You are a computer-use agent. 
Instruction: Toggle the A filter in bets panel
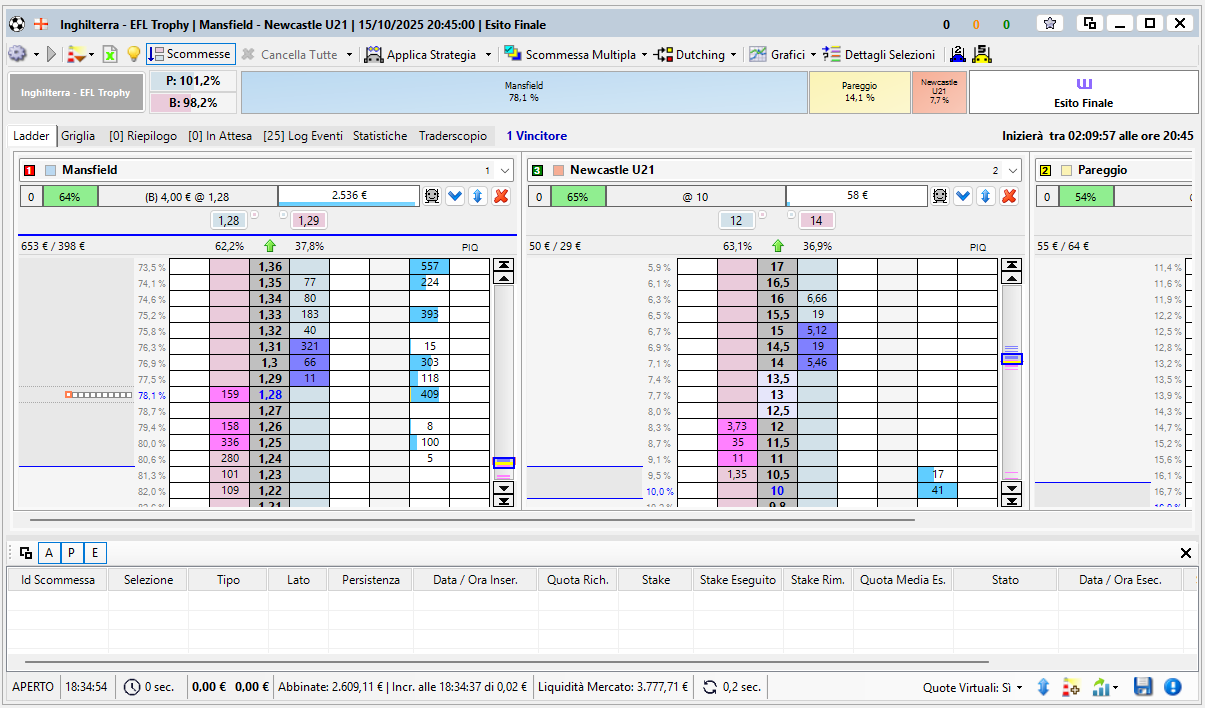pyautogui.click(x=49, y=553)
